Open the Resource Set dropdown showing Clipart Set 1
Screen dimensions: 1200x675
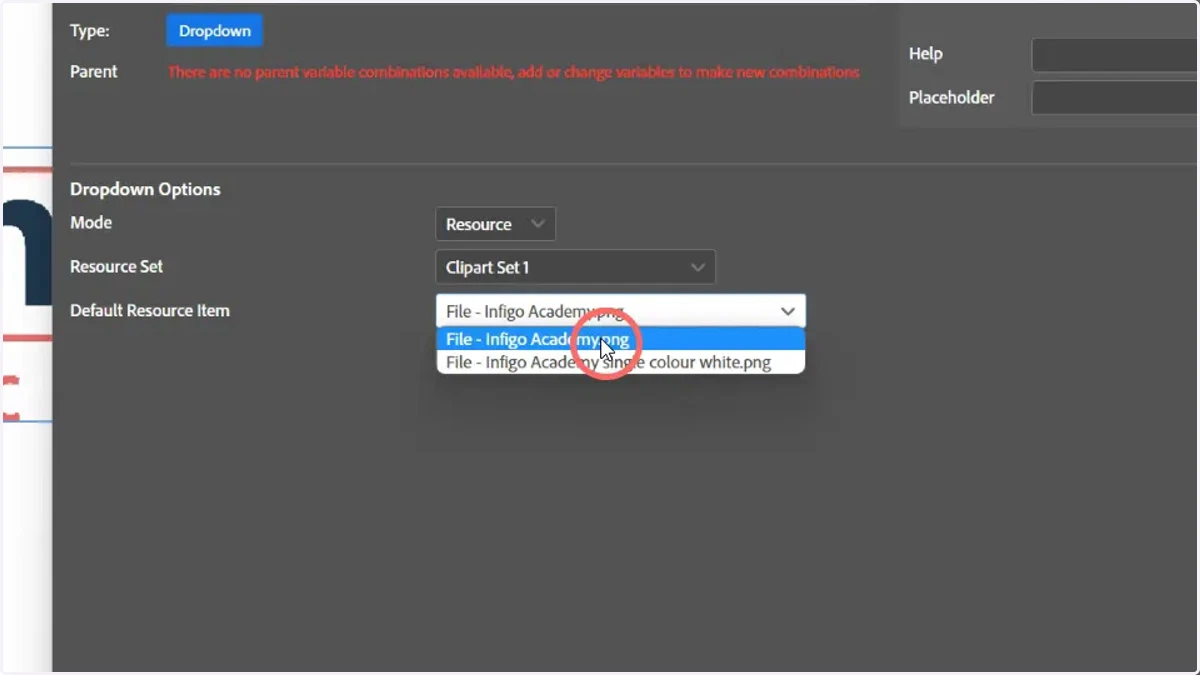576,267
